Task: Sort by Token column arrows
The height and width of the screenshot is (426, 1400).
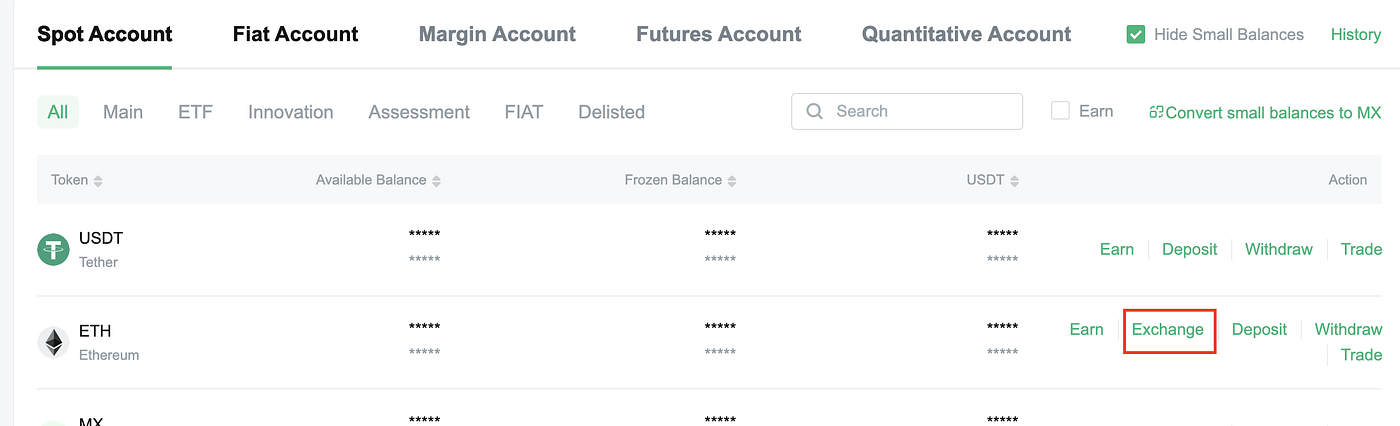Action: click(x=98, y=181)
